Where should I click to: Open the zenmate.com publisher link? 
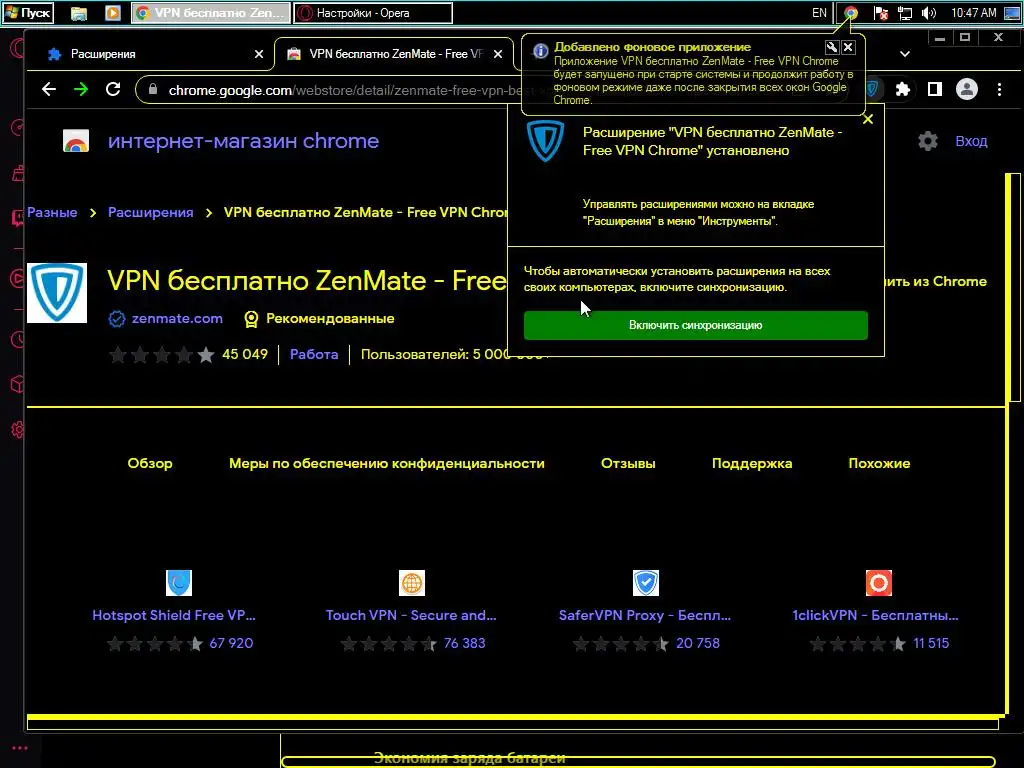click(x=177, y=319)
